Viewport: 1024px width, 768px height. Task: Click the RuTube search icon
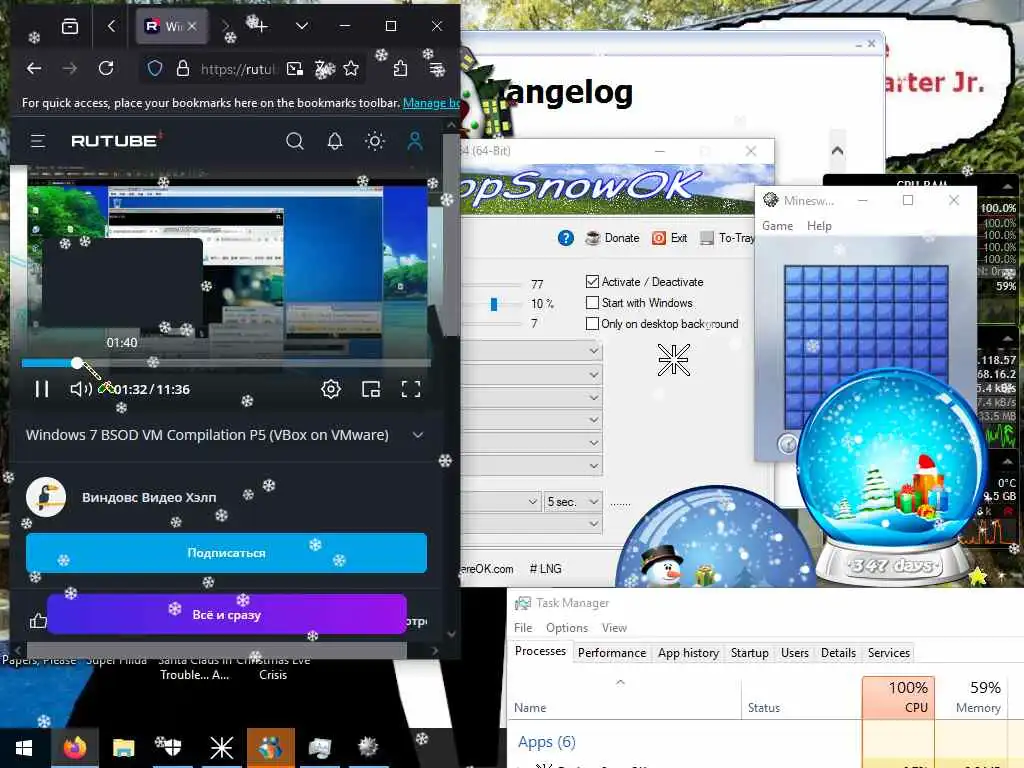[x=295, y=141]
